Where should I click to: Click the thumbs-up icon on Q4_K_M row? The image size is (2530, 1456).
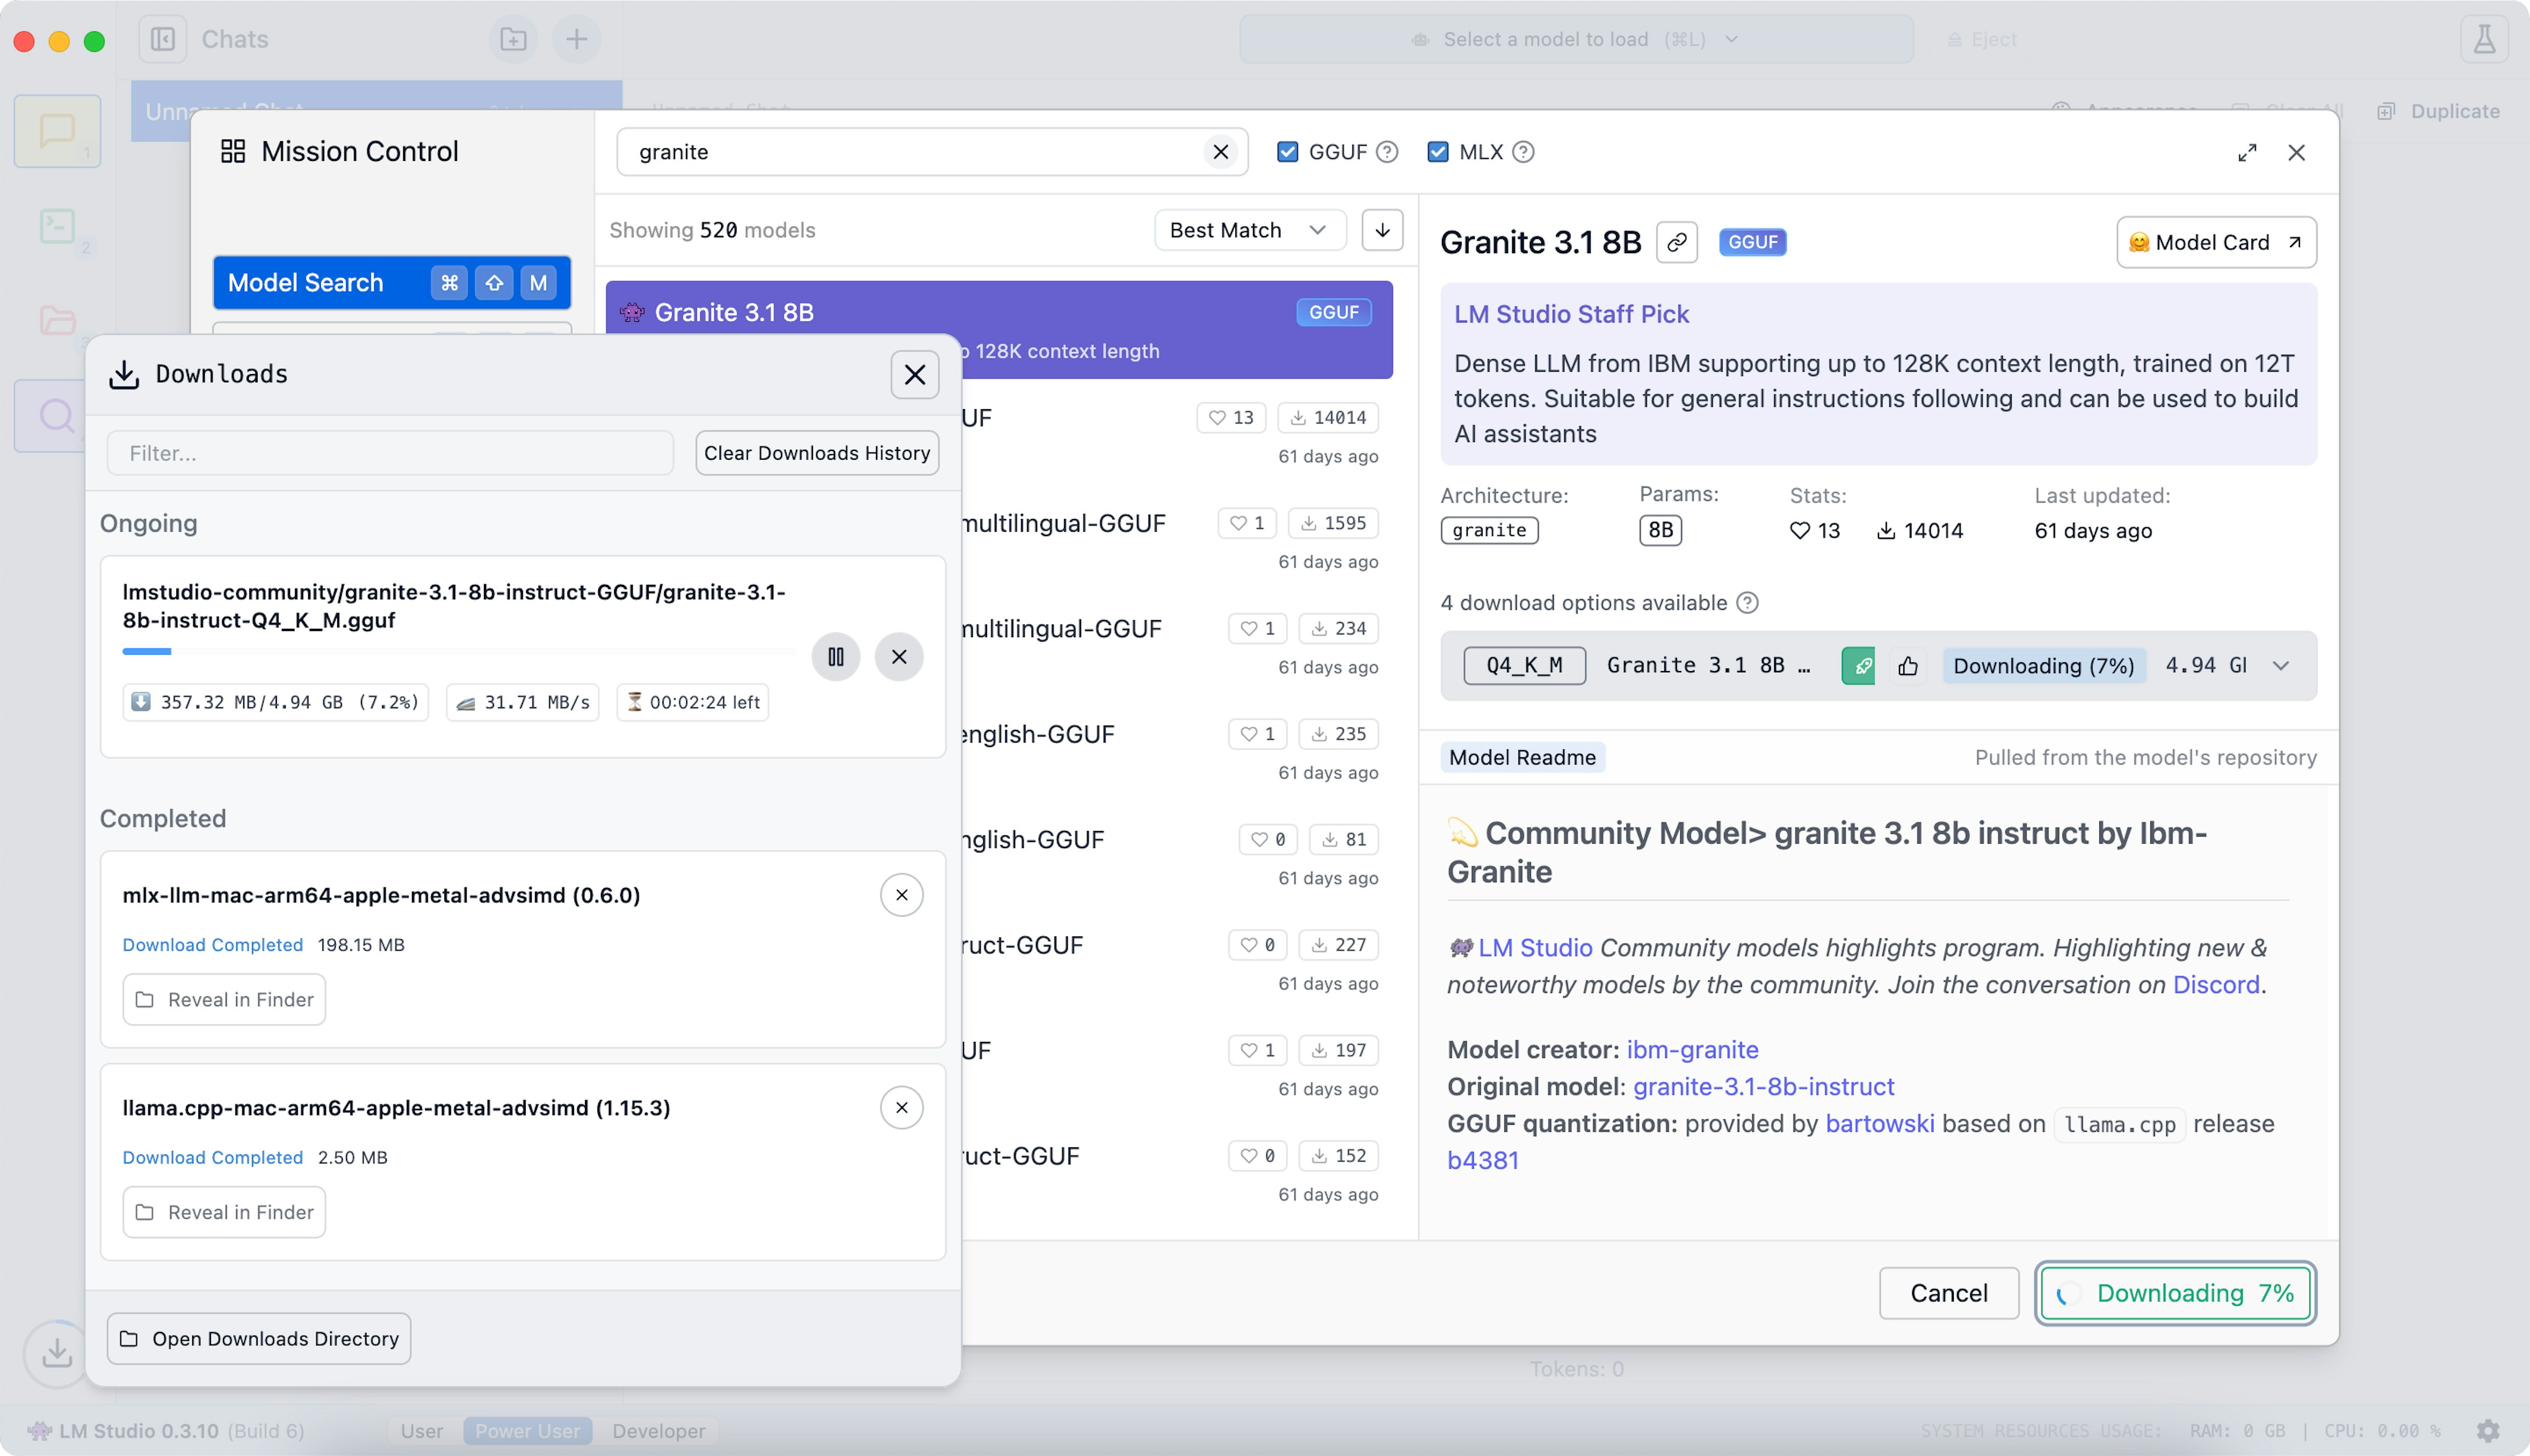click(x=1908, y=666)
